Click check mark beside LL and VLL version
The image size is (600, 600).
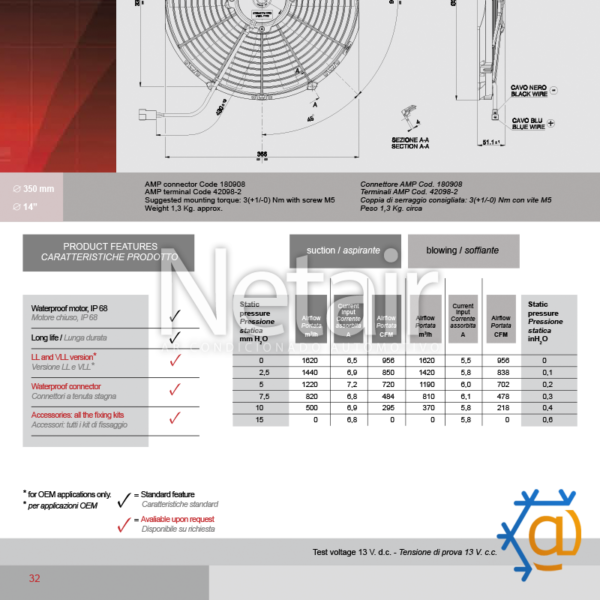tap(174, 361)
